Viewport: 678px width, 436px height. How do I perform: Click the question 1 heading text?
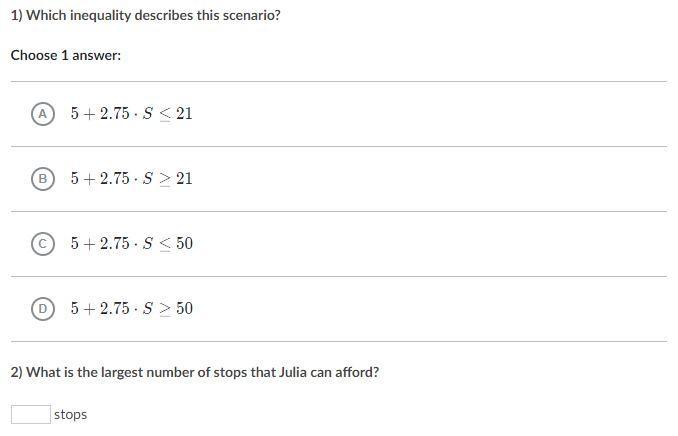coord(146,16)
